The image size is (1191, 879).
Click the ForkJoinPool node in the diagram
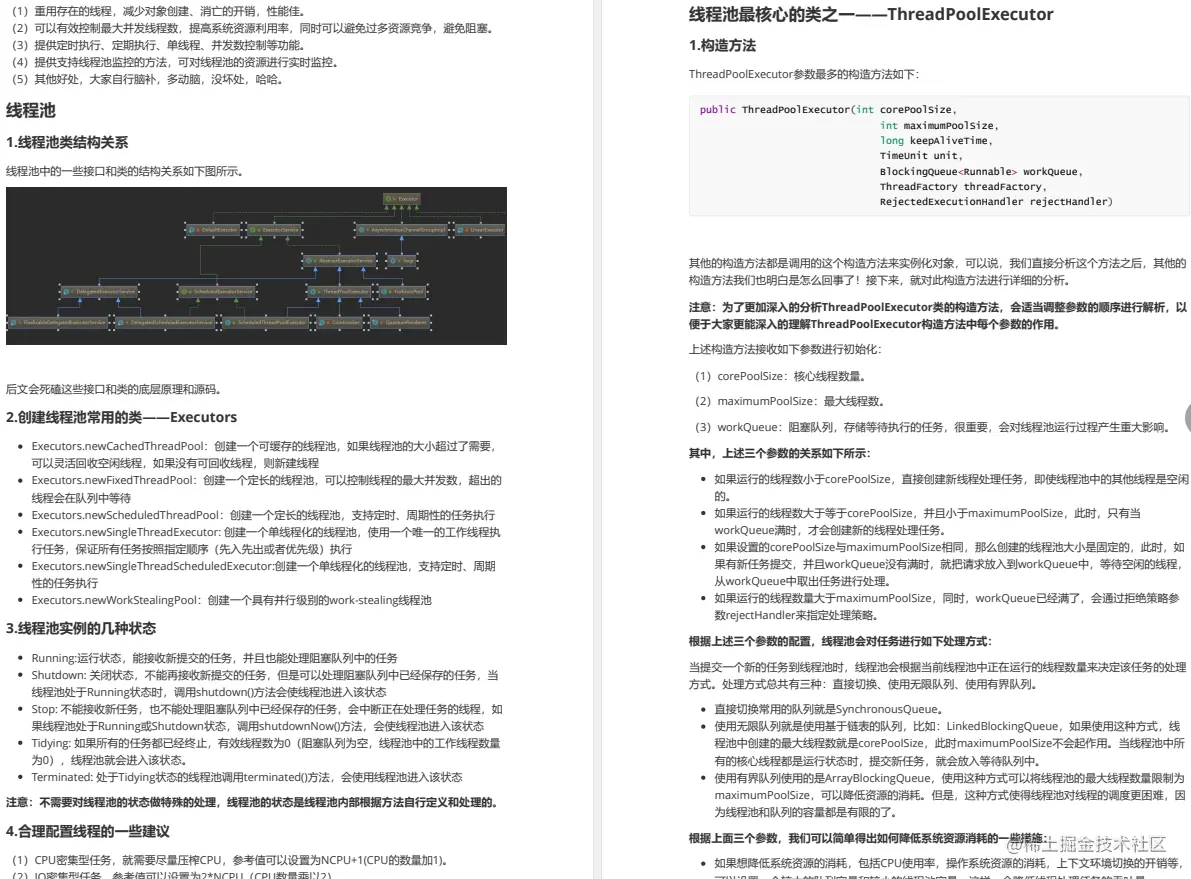click(x=402, y=291)
